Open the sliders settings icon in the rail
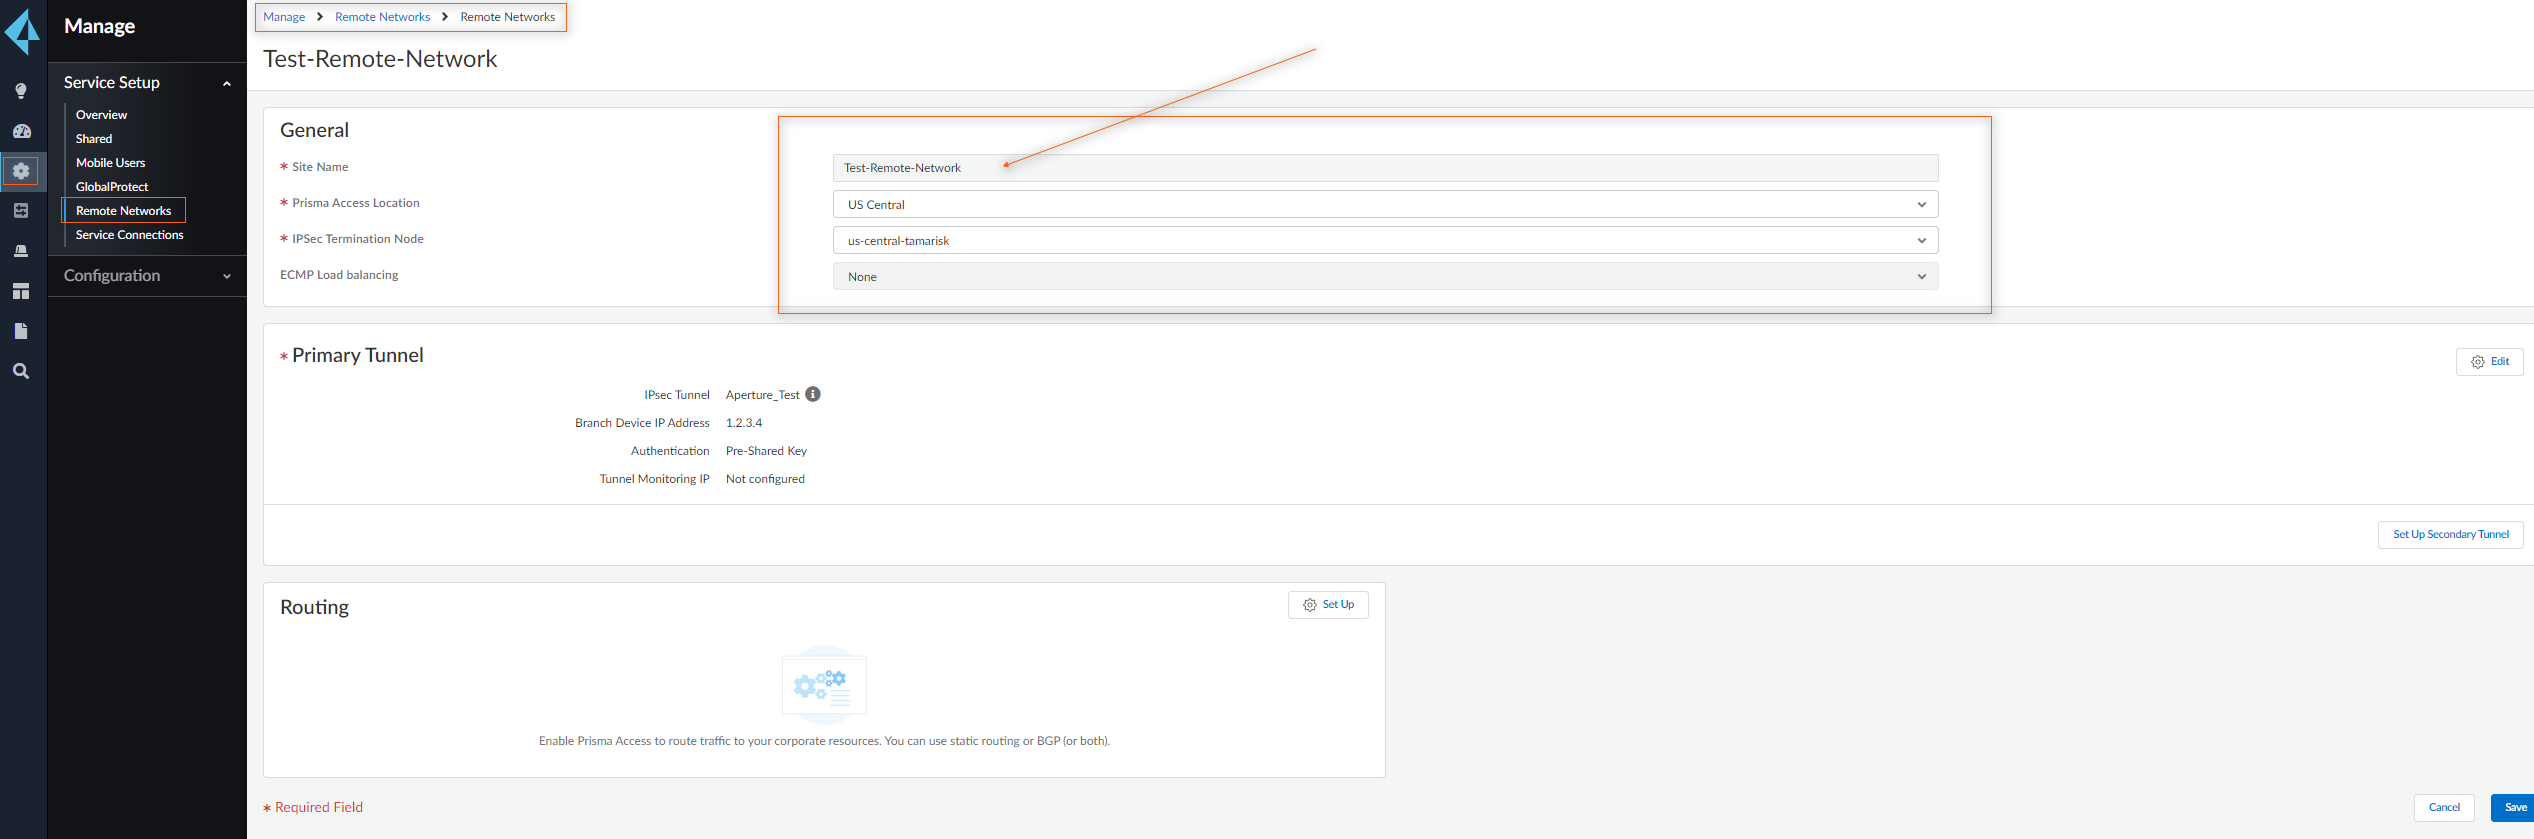Viewport: 2534px width, 839px height. coord(21,211)
